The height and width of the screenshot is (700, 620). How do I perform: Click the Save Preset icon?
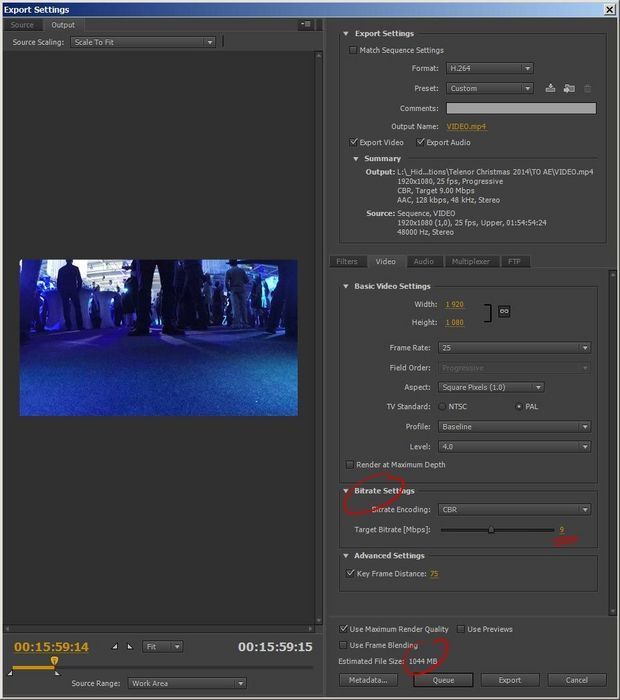pos(550,88)
